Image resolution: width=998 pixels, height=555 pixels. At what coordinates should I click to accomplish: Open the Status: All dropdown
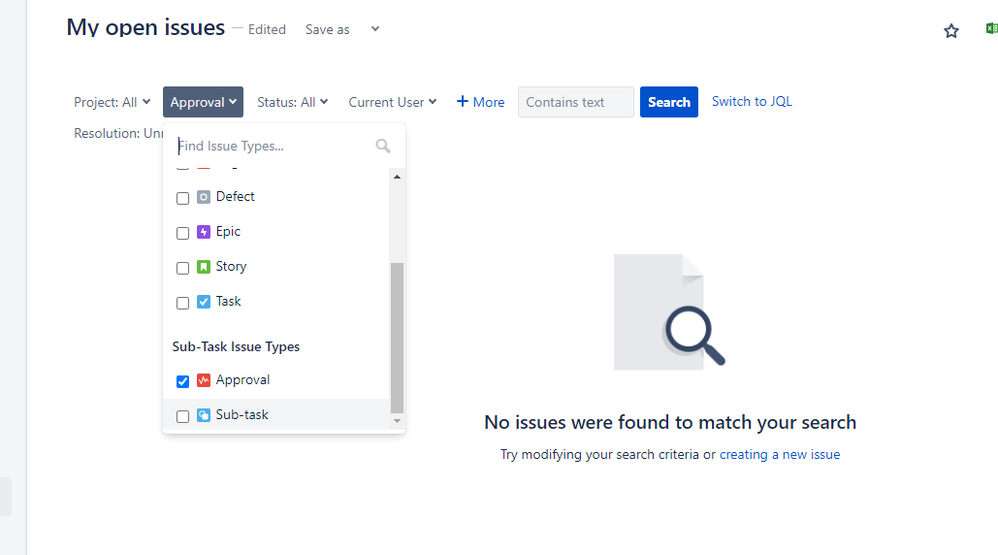(x=292, y=102)
